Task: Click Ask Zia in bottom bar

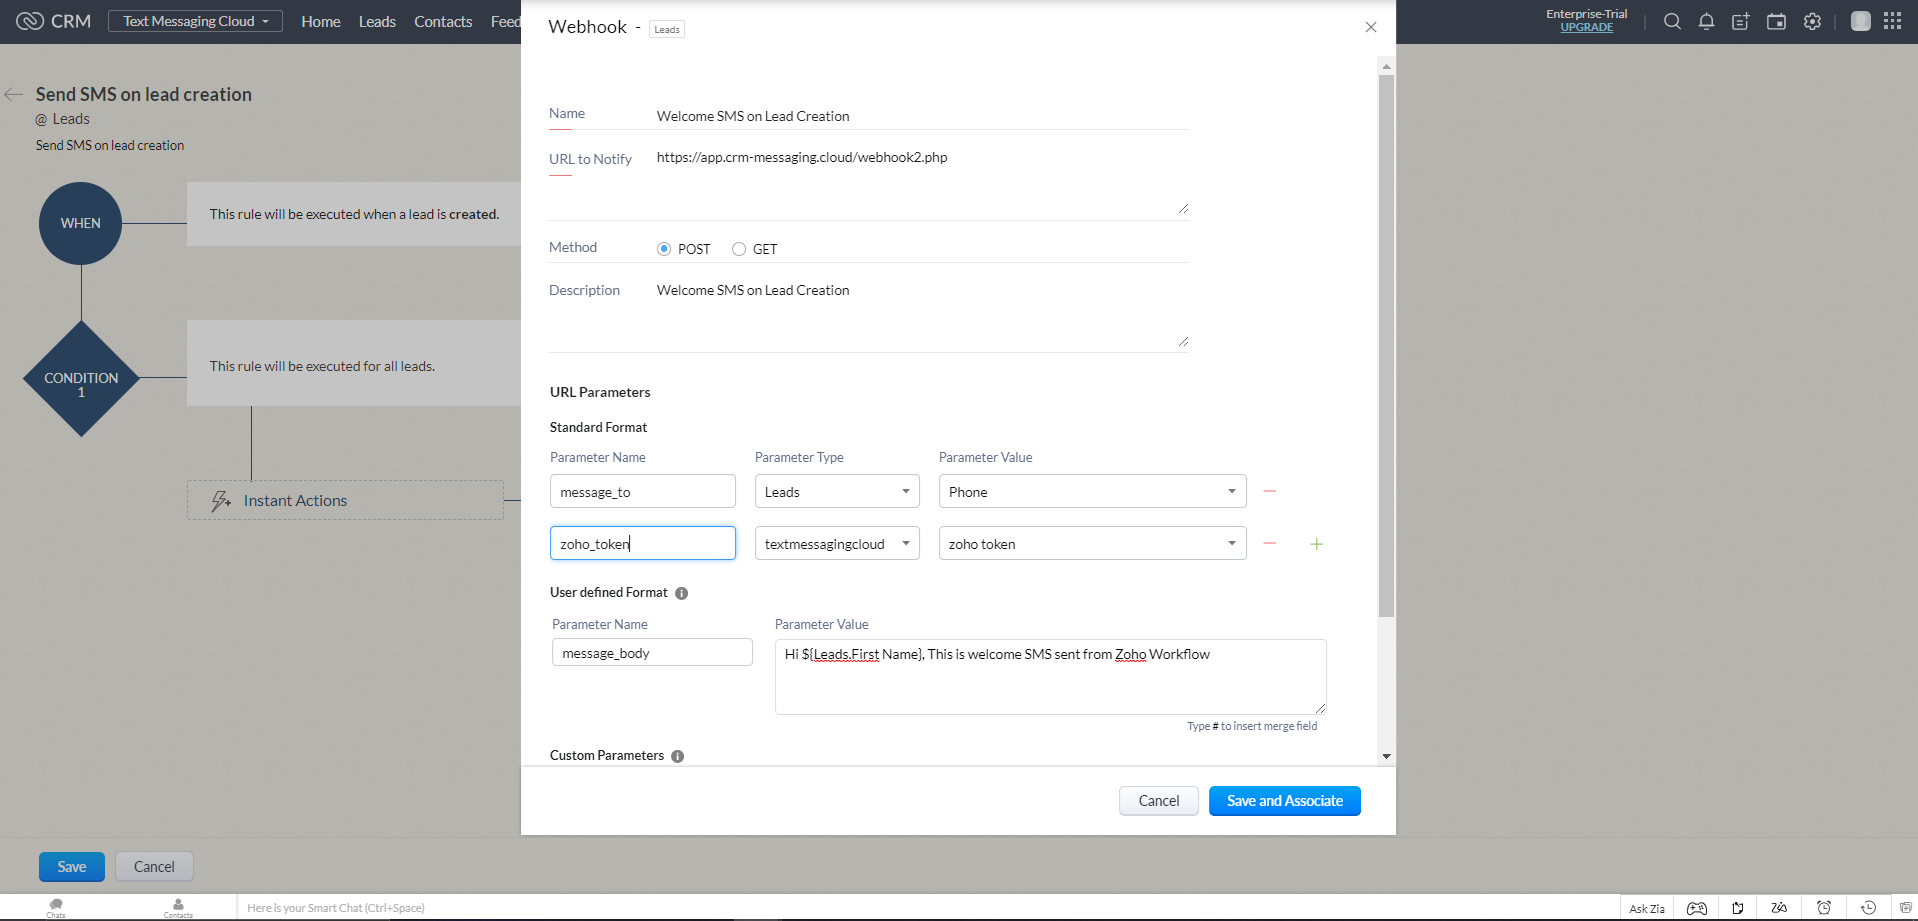Action: point(1647,908)
